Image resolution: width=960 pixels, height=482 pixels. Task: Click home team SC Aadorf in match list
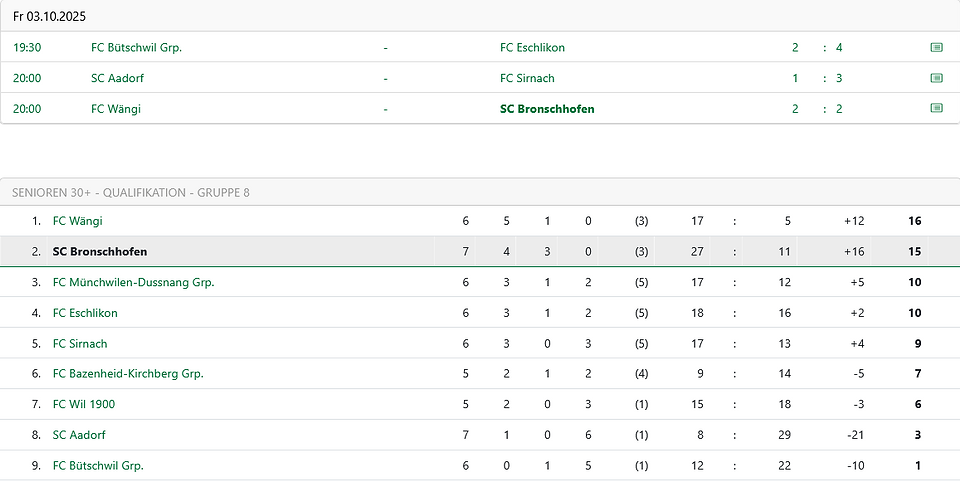tap(118, 78)
